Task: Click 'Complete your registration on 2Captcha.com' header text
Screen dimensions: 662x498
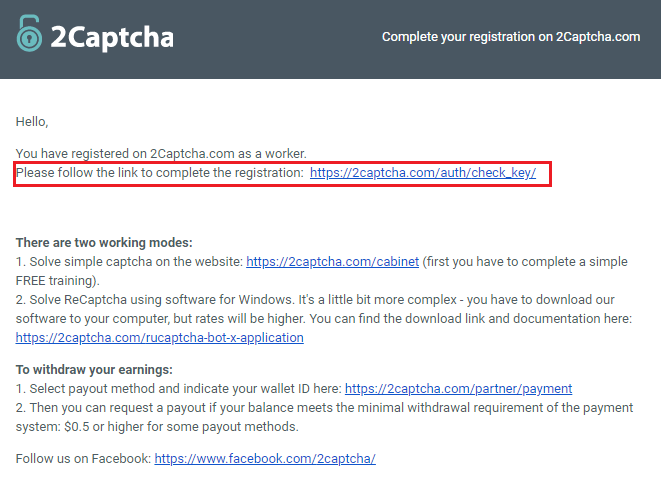Action: point(511,37)
